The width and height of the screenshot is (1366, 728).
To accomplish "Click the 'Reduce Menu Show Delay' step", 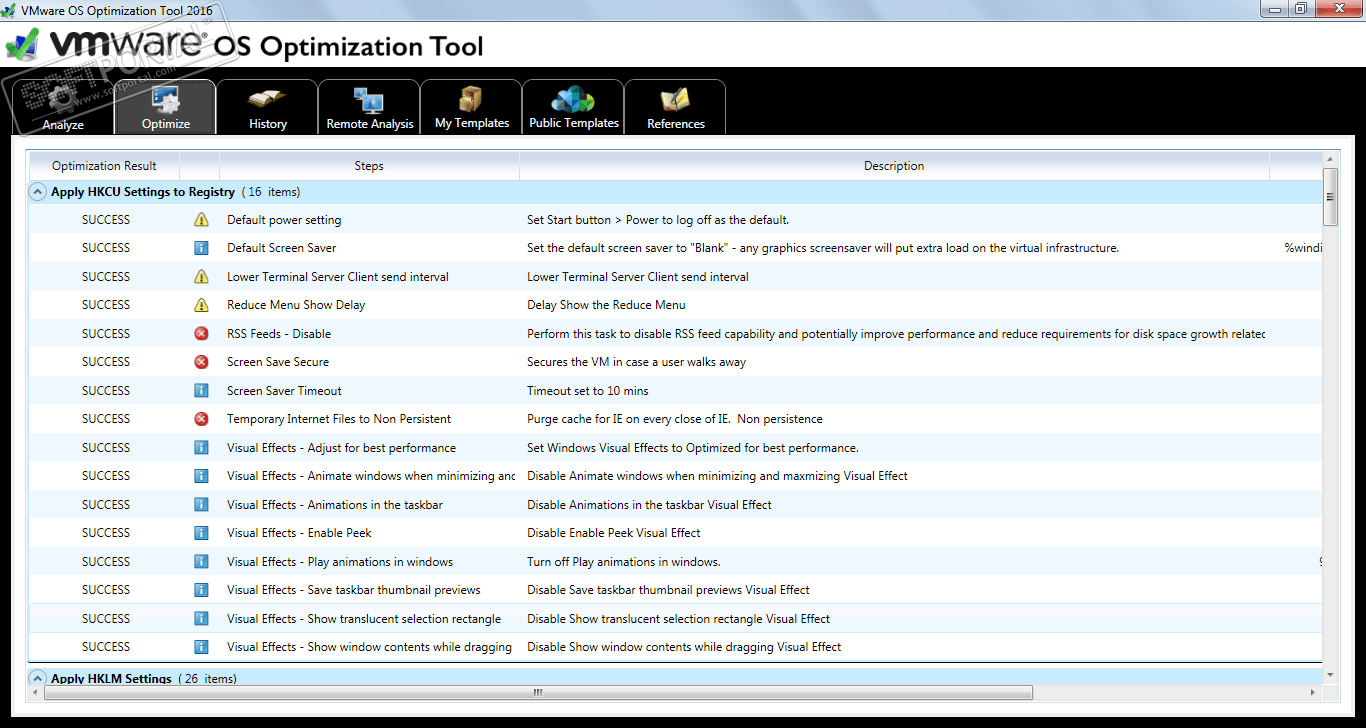I will click(x=296, y=305).
